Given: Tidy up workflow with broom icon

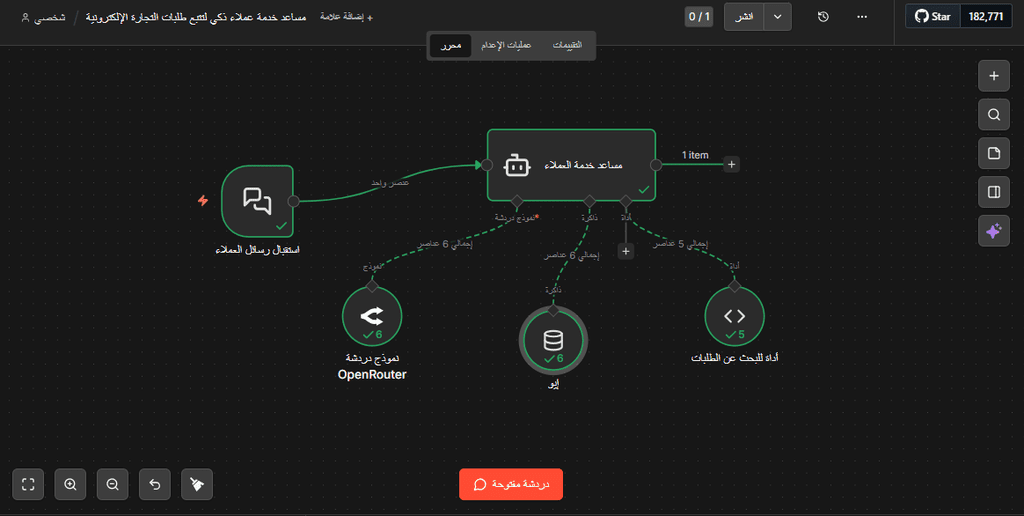Looking at the screenshot, I should coord(197,484).
